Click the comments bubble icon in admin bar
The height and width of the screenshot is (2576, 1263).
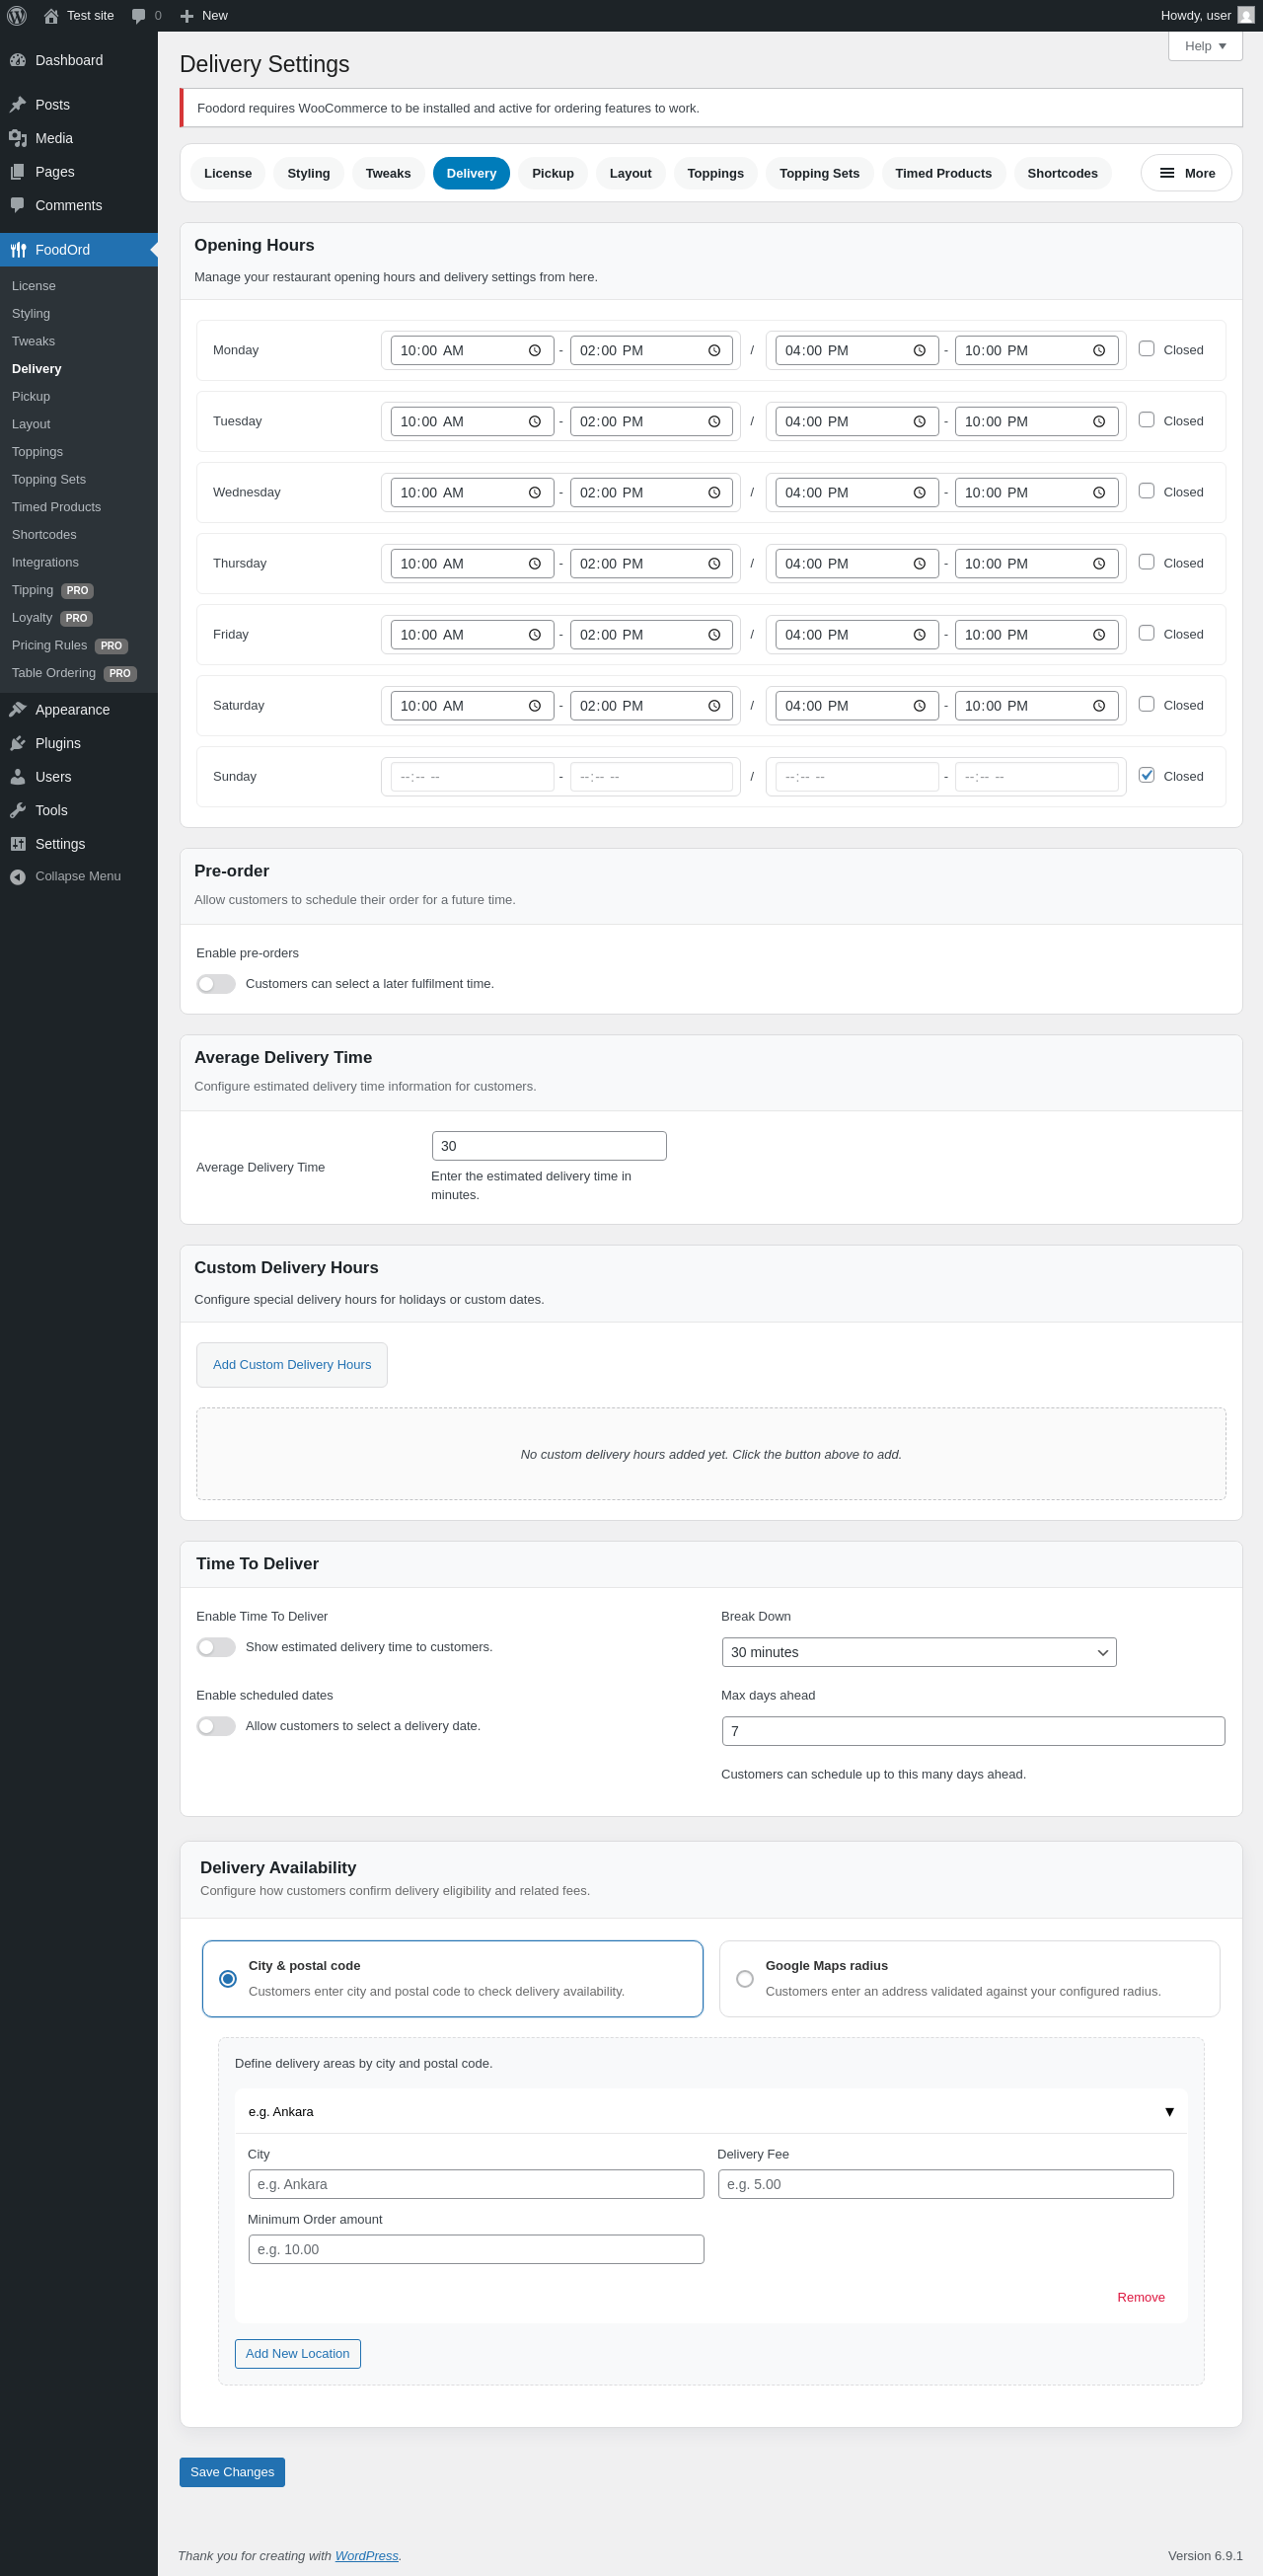click(x=139, y=16)
